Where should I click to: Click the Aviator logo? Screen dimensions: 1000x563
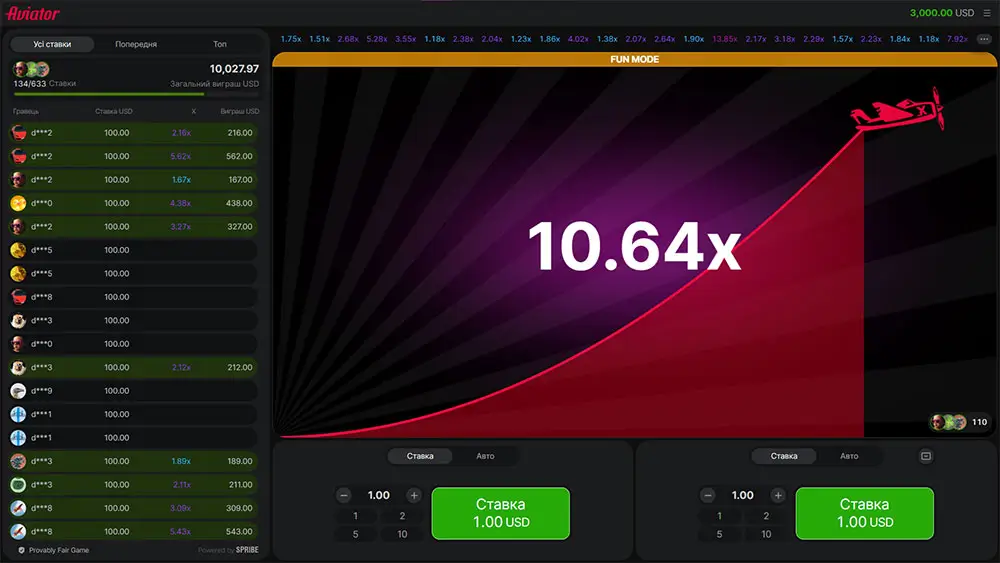pos(33,14)
